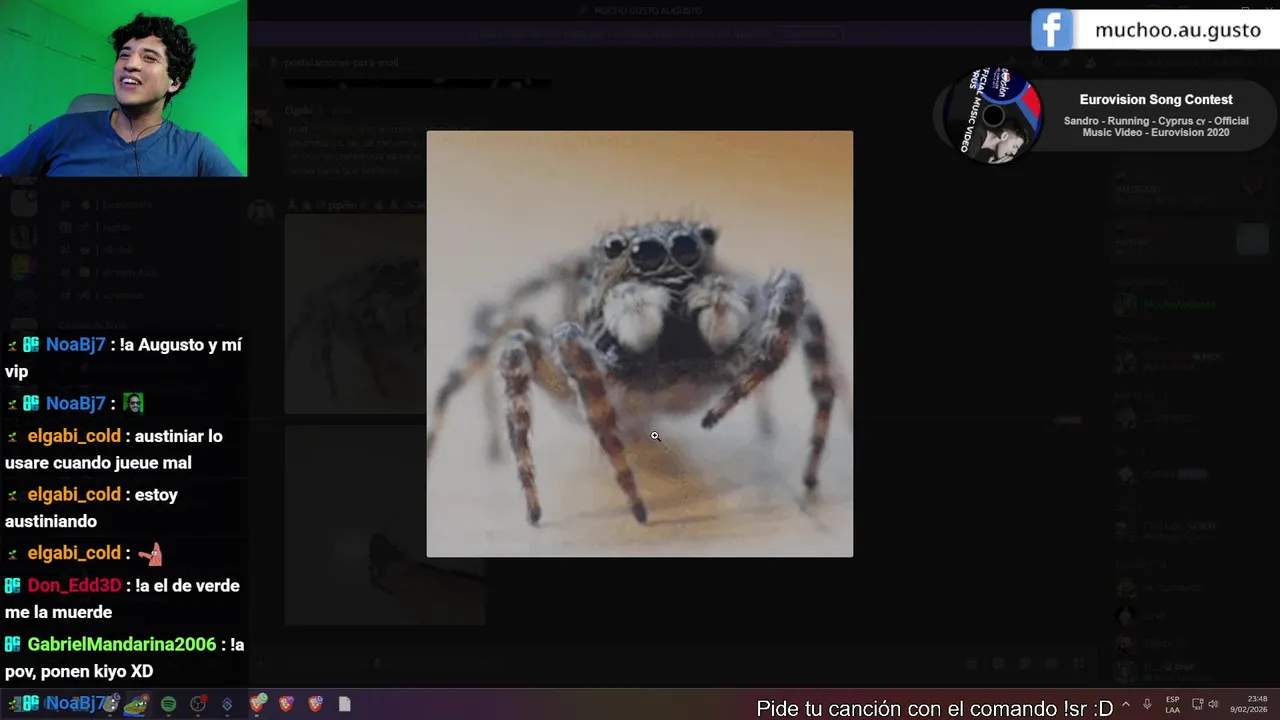Screen dimensions: 1280x720
Task: Open Spotify from the taskbar
Action: [x=168, y=704]
